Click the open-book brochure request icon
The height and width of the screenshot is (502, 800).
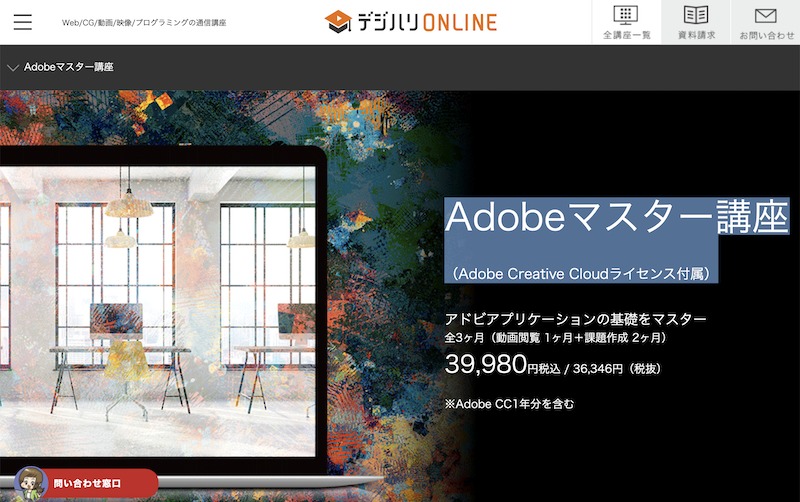click(696, 15)
